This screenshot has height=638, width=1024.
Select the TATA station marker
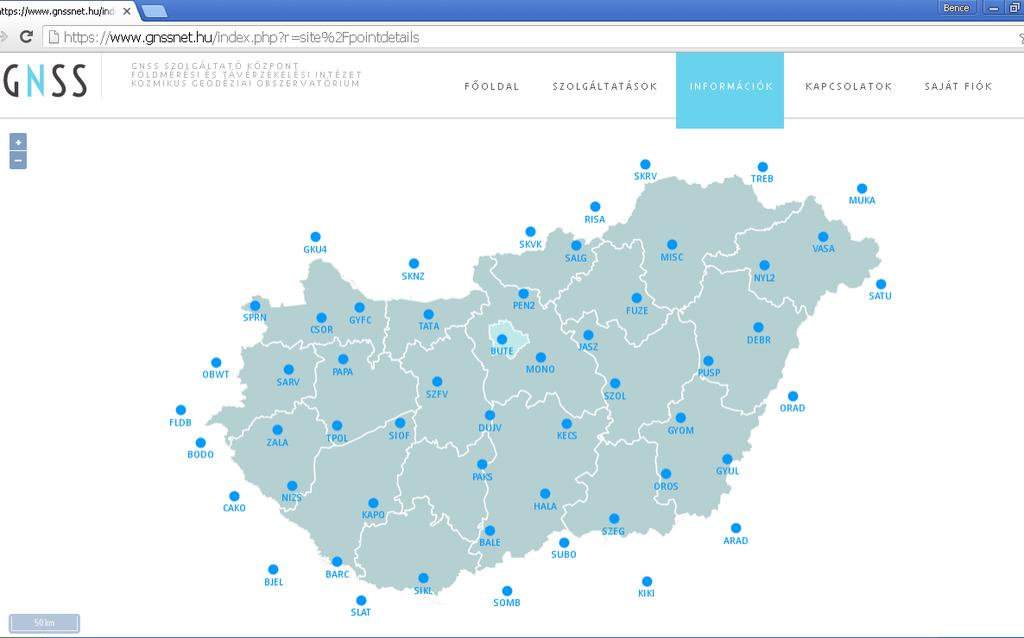pos(428,315)
